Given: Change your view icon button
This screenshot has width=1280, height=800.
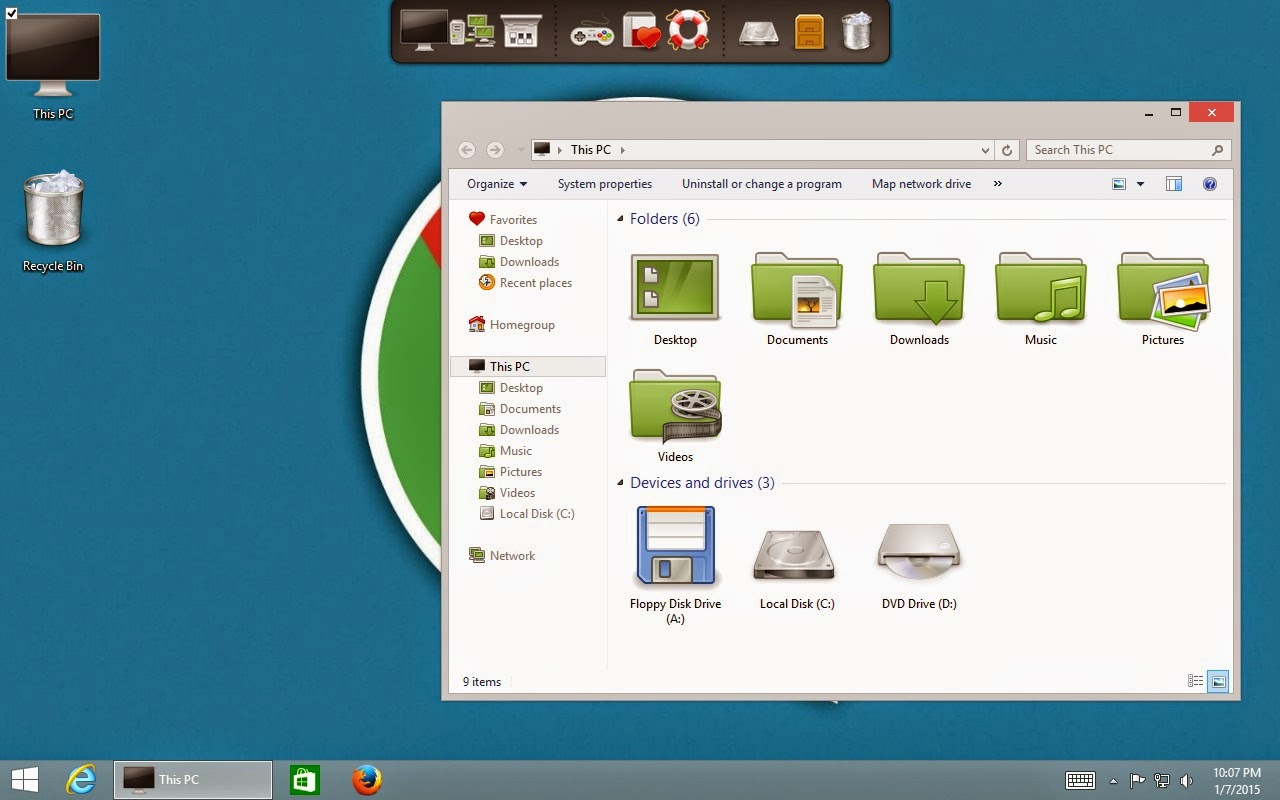Looking at the screenshot, I should [x=1119, y=184].
